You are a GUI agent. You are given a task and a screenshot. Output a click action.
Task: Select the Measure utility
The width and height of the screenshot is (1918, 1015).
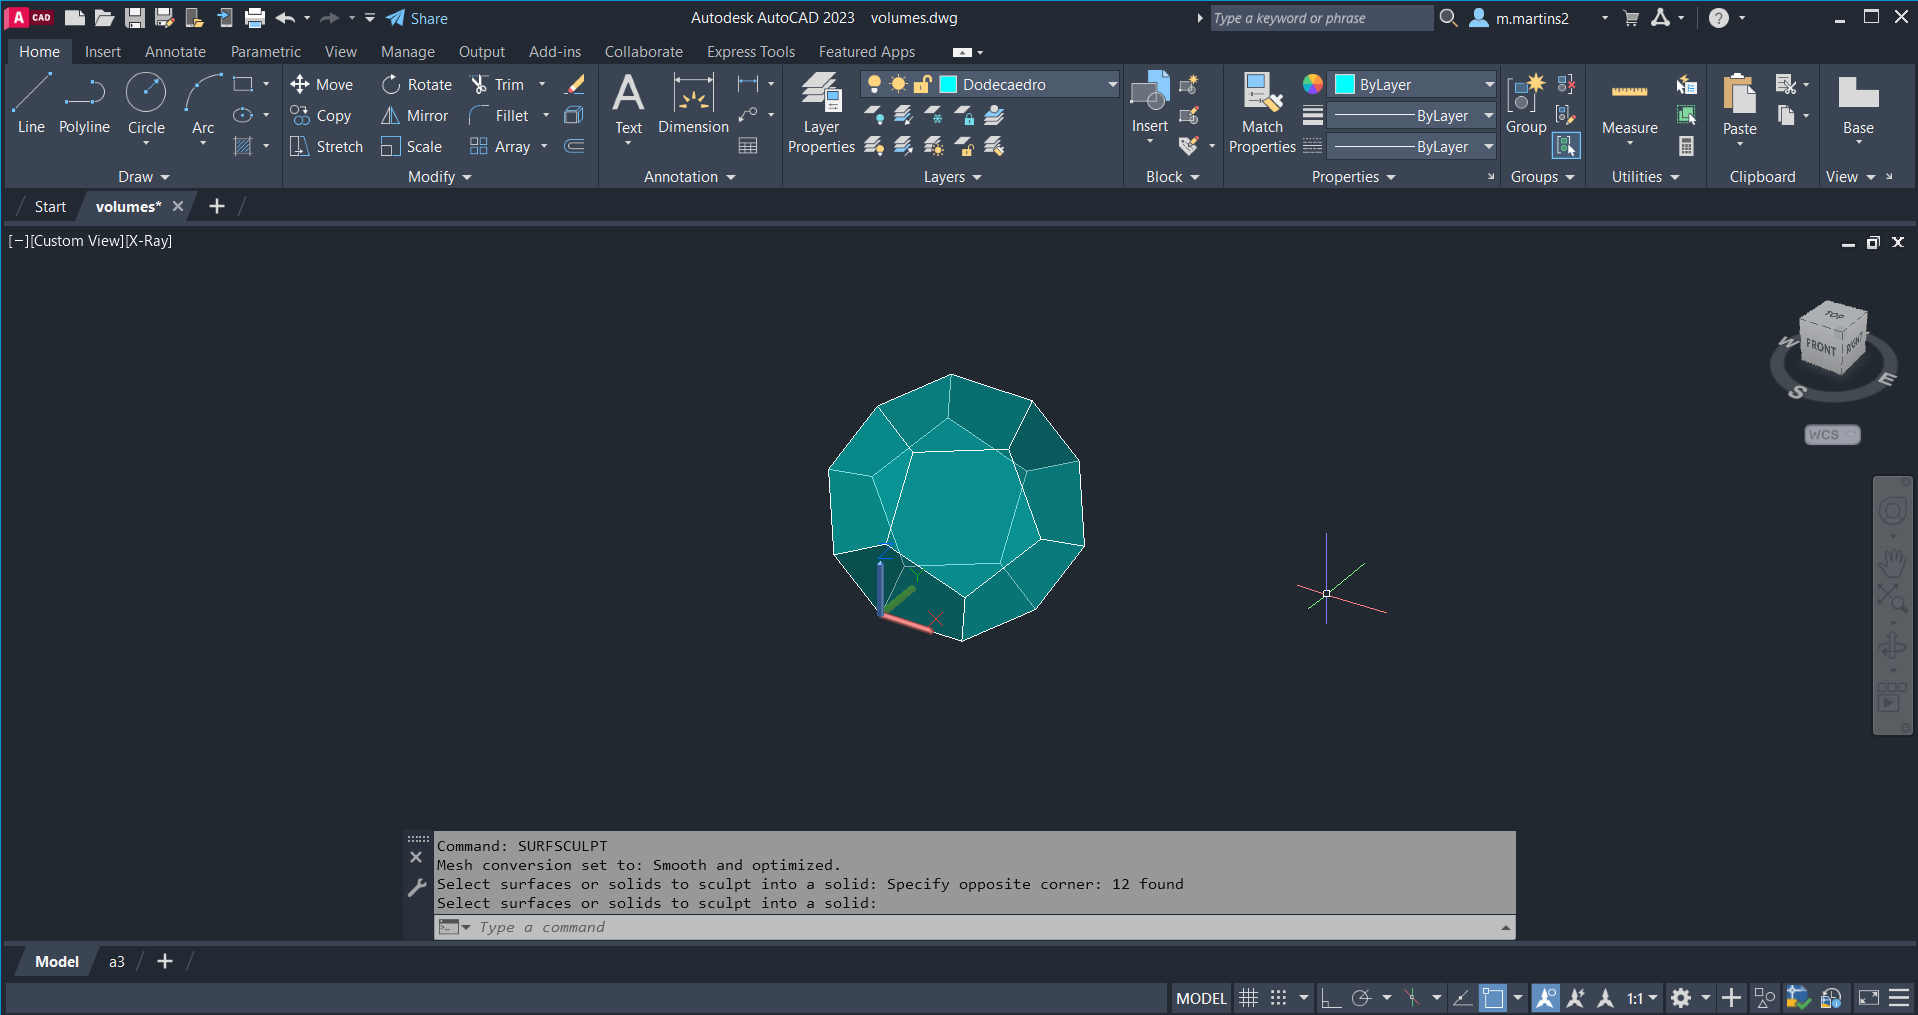[1629, 105]
